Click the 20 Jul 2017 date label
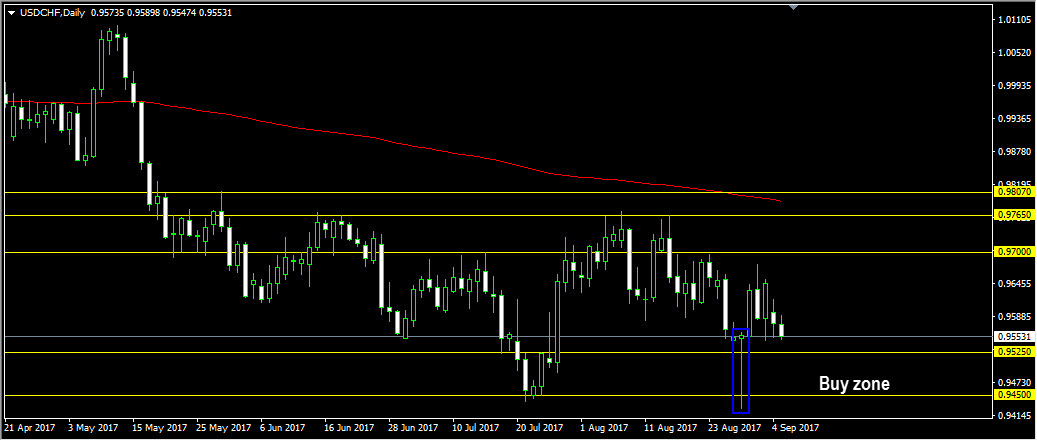The image size is (1037, 441). [538, 428]
